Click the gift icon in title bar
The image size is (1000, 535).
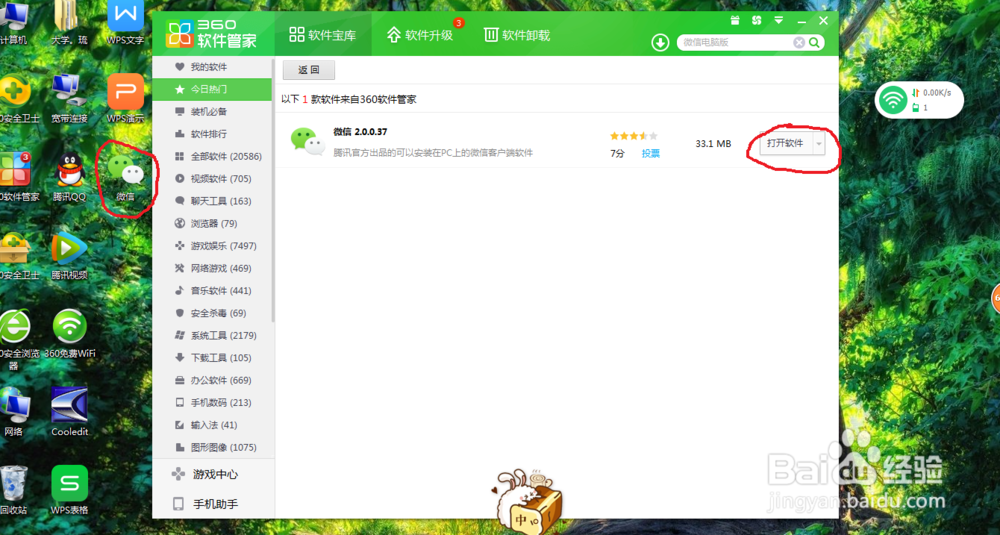point(735,20)
